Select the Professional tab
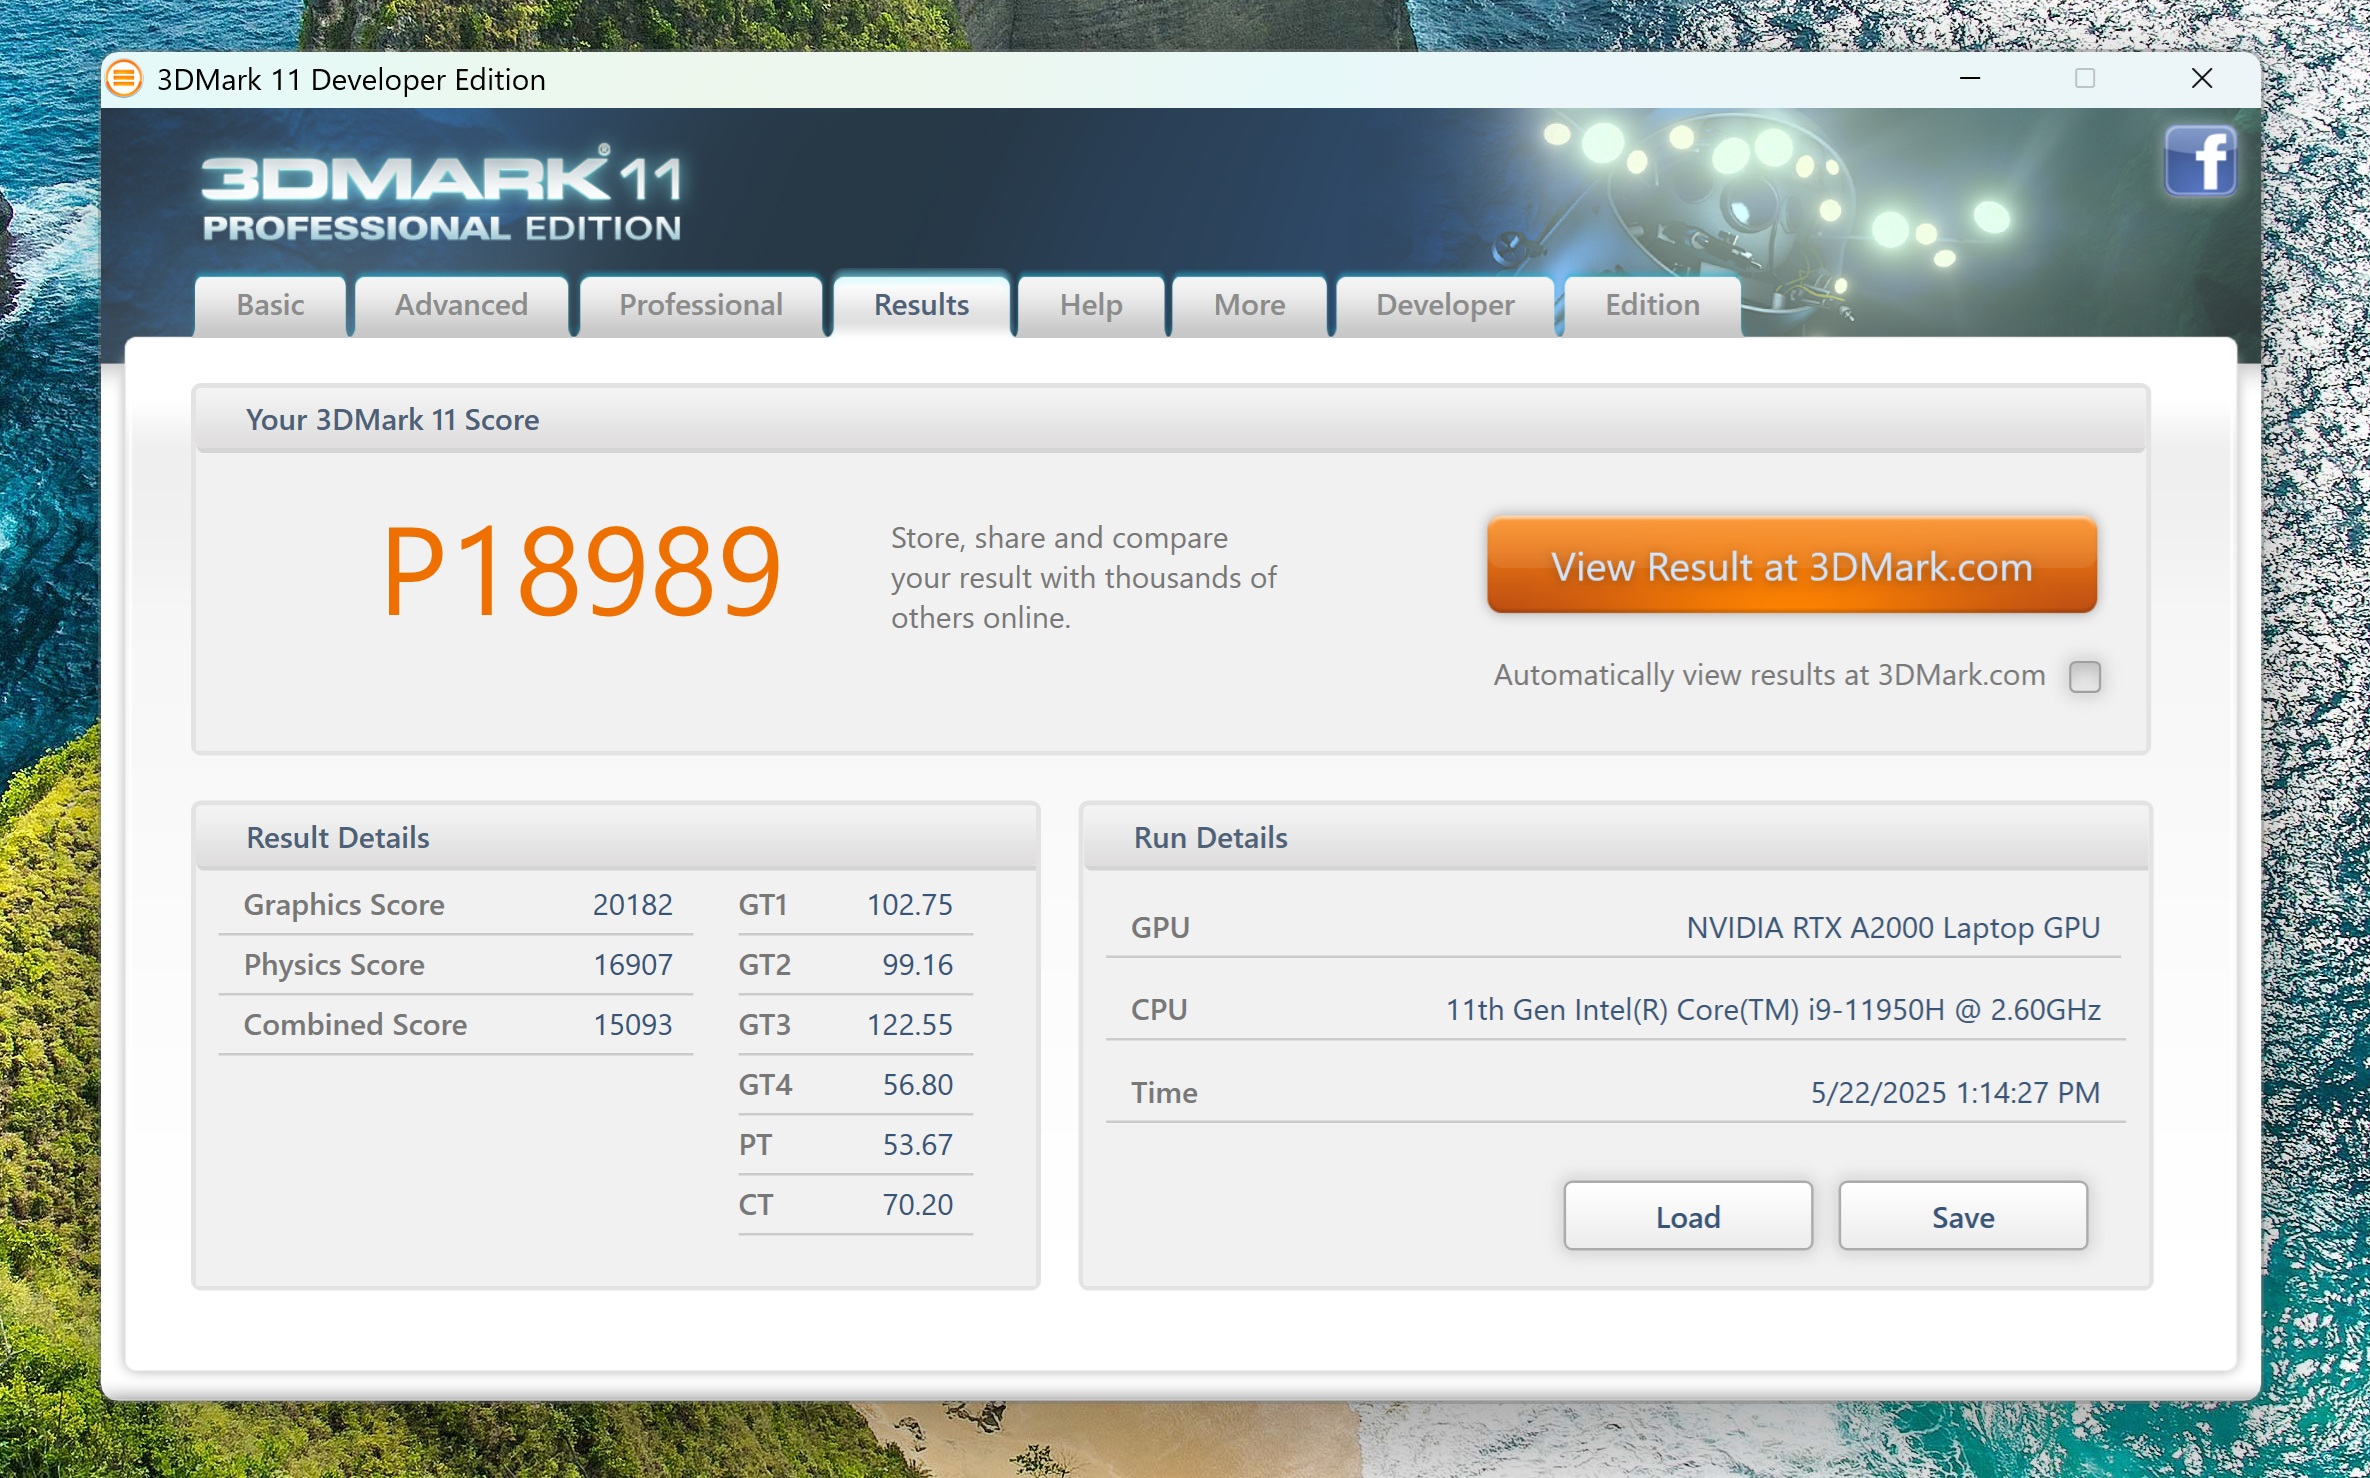 point(701,305)
